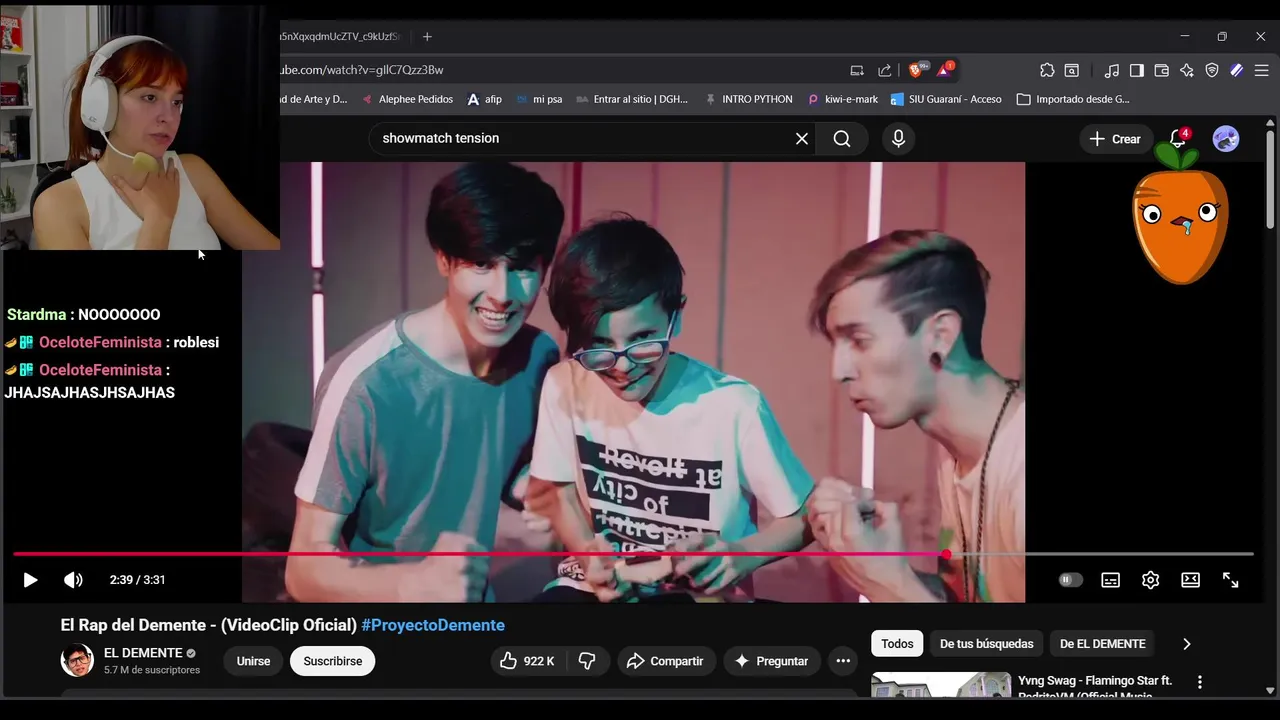Click the progress bar scrubber knob
The width and height of the screenshot is (1280, 720).
point(946,554)
